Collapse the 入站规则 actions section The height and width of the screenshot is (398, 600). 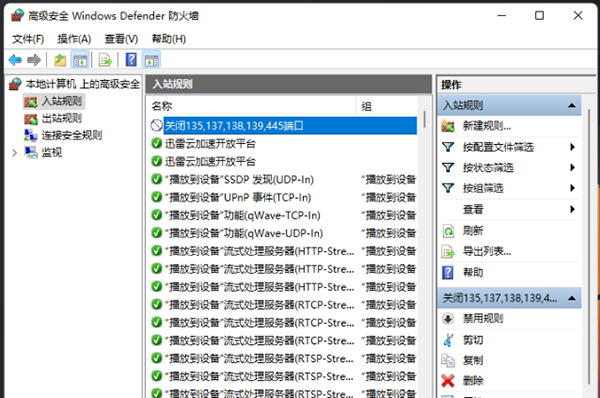tap(572, 106)
